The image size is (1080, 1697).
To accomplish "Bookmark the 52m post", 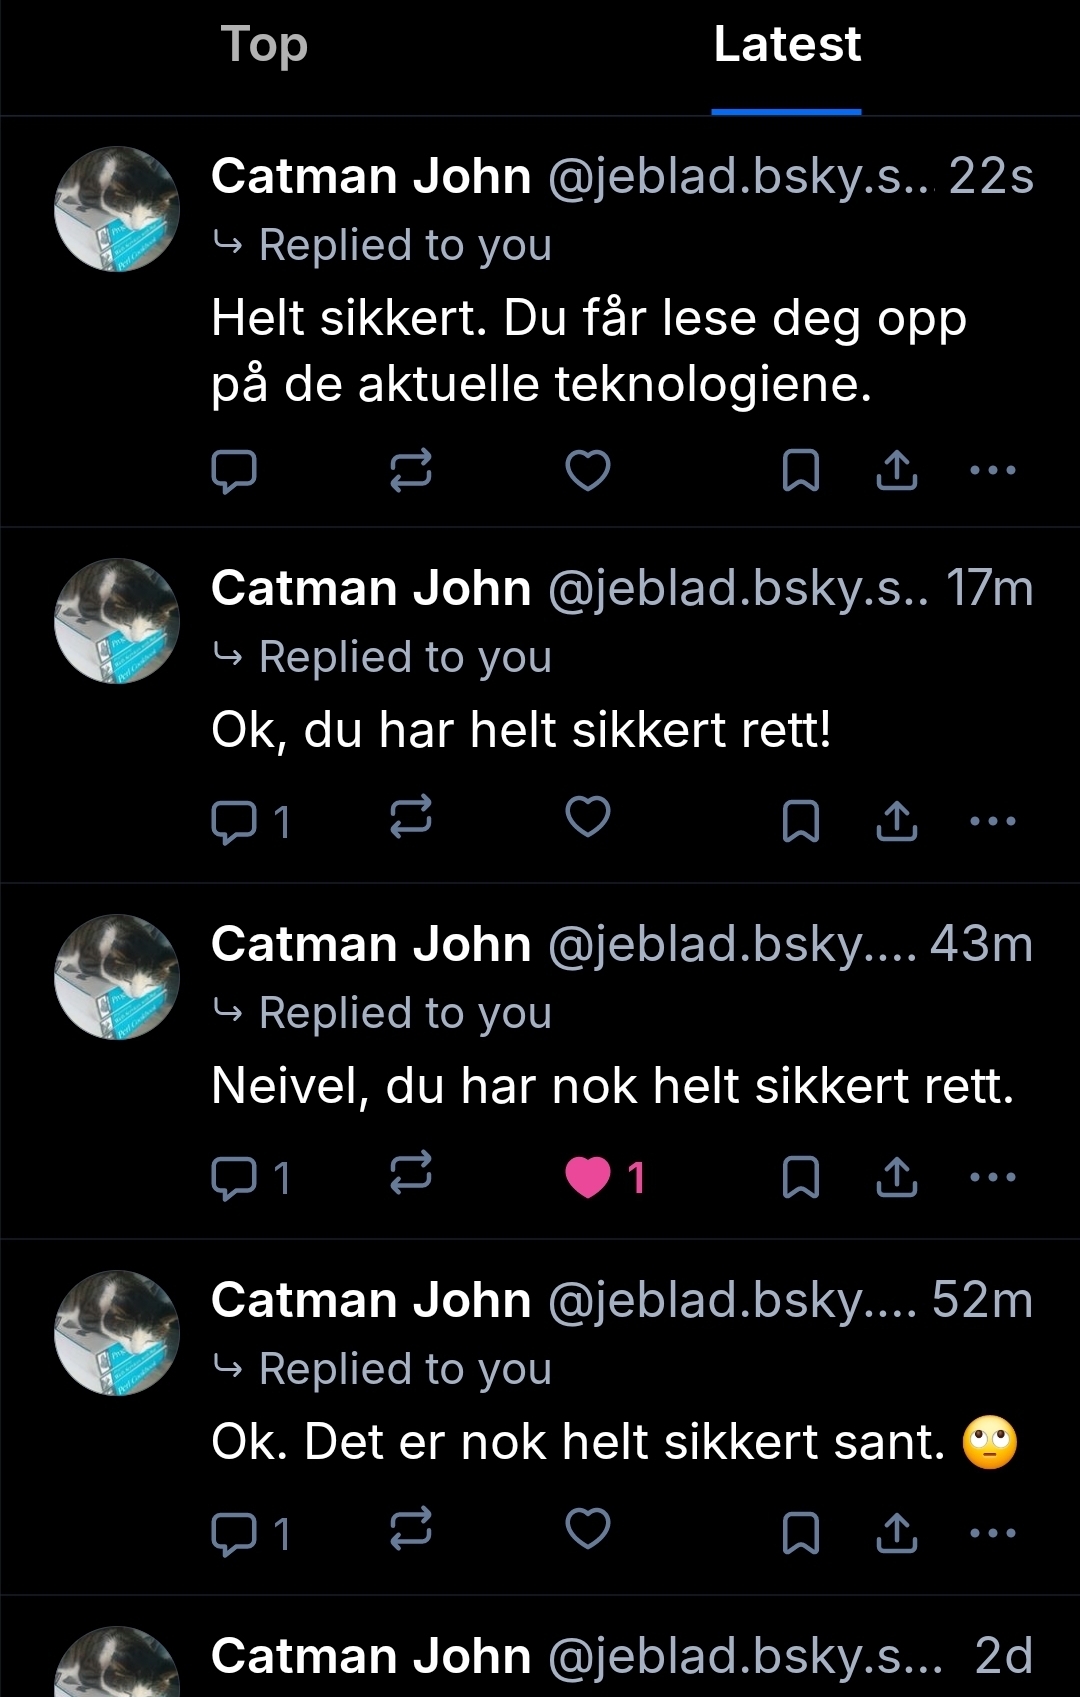I will (800, 1533).
